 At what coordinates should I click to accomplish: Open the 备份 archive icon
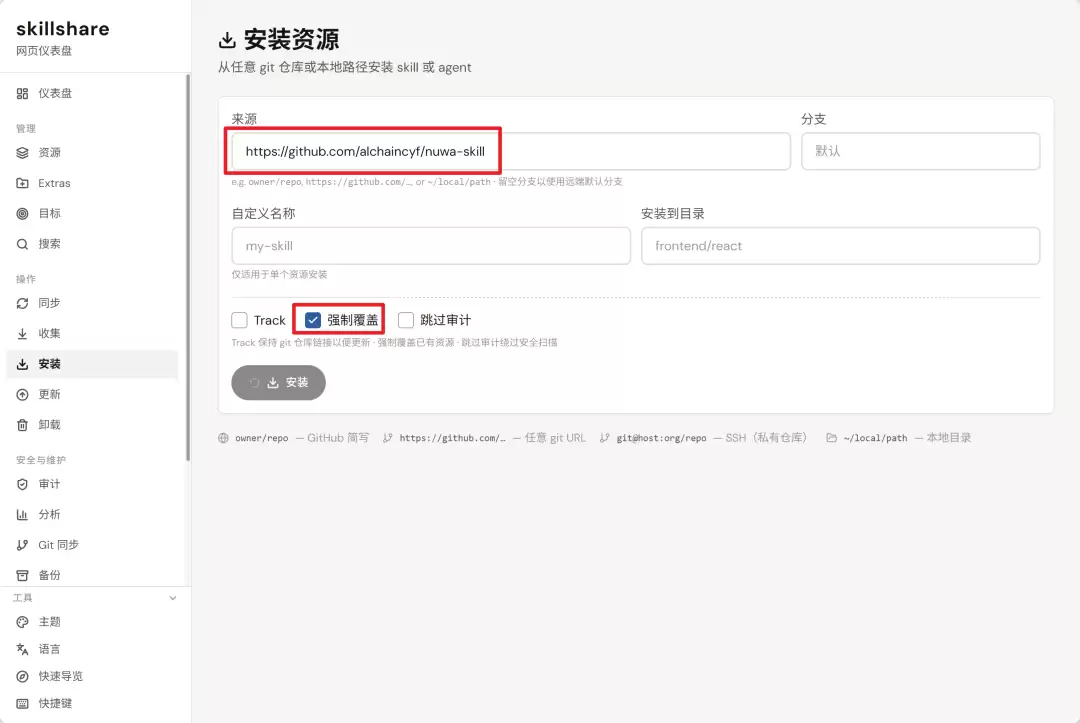(x=22, y=575)
